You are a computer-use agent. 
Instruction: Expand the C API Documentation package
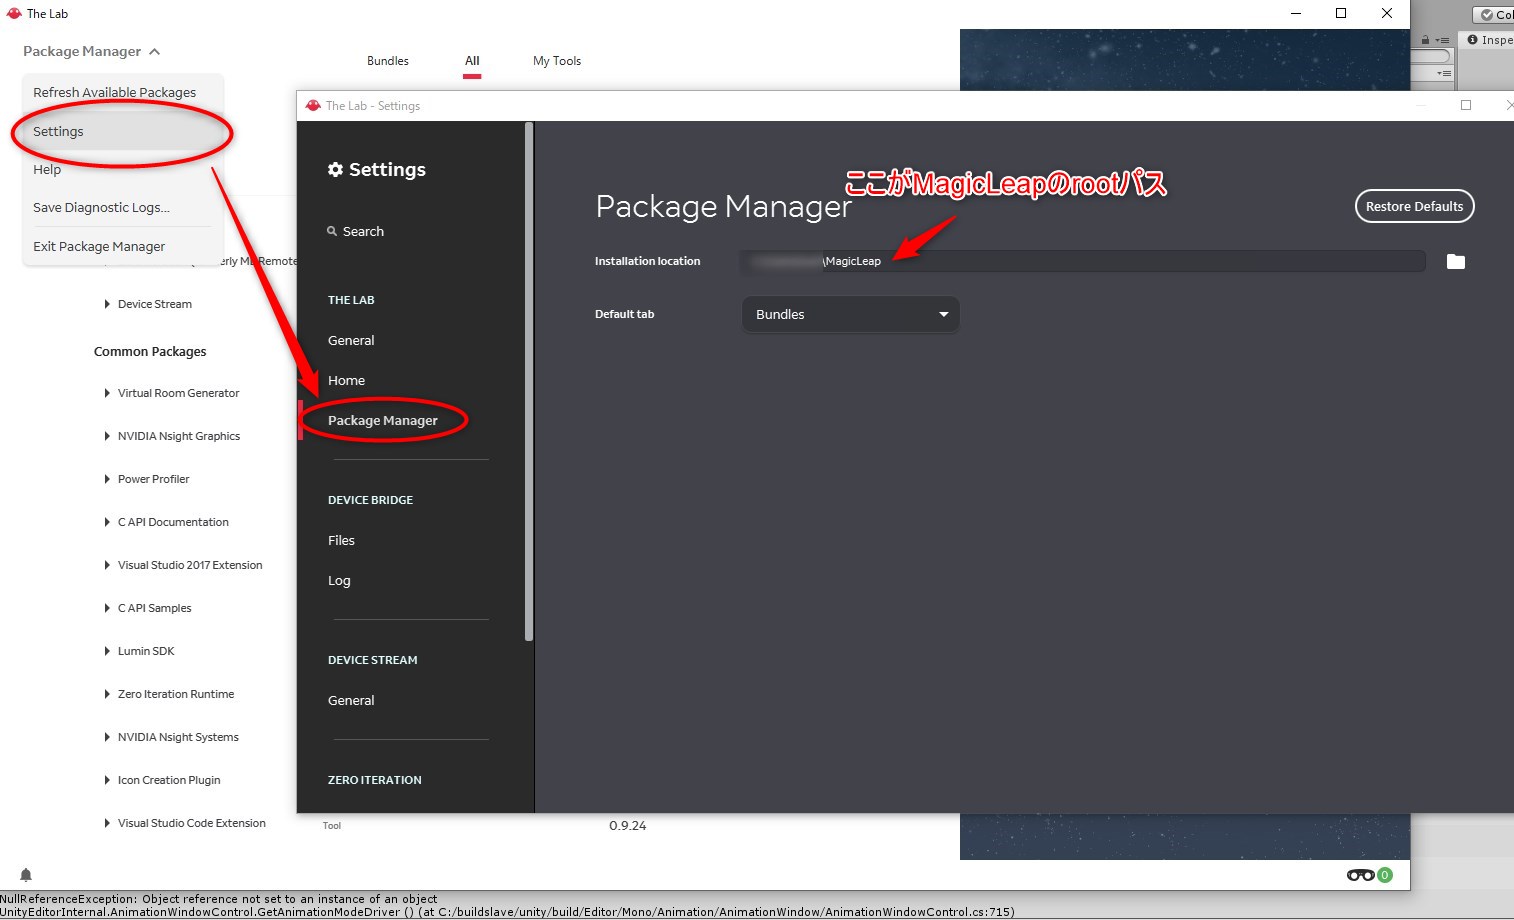tap(107, 522)
